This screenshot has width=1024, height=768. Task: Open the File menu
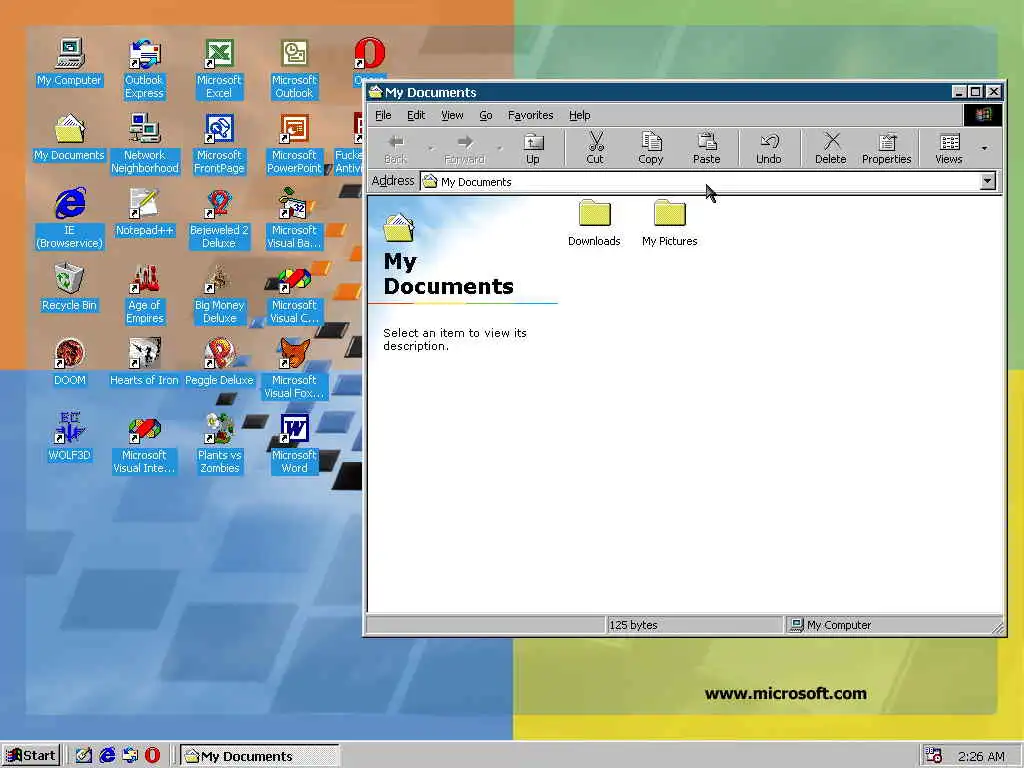click(383, 115)
